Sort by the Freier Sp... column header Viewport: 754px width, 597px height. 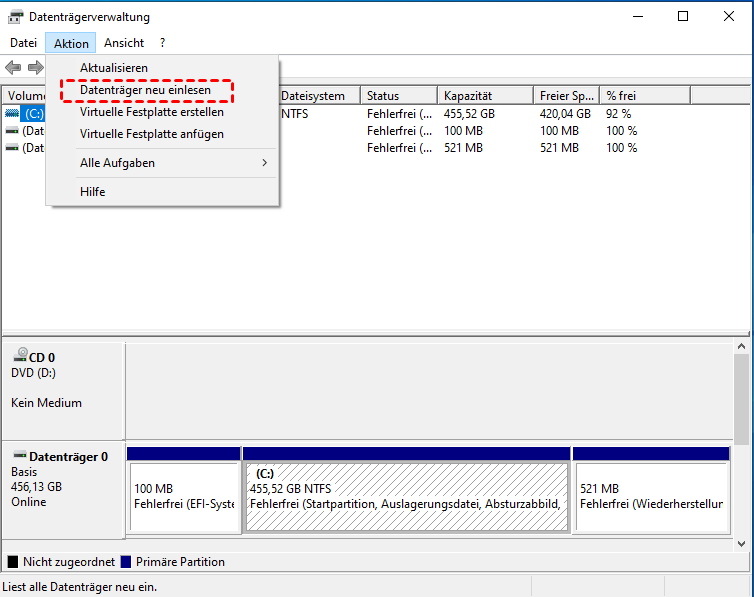(566, 96)
